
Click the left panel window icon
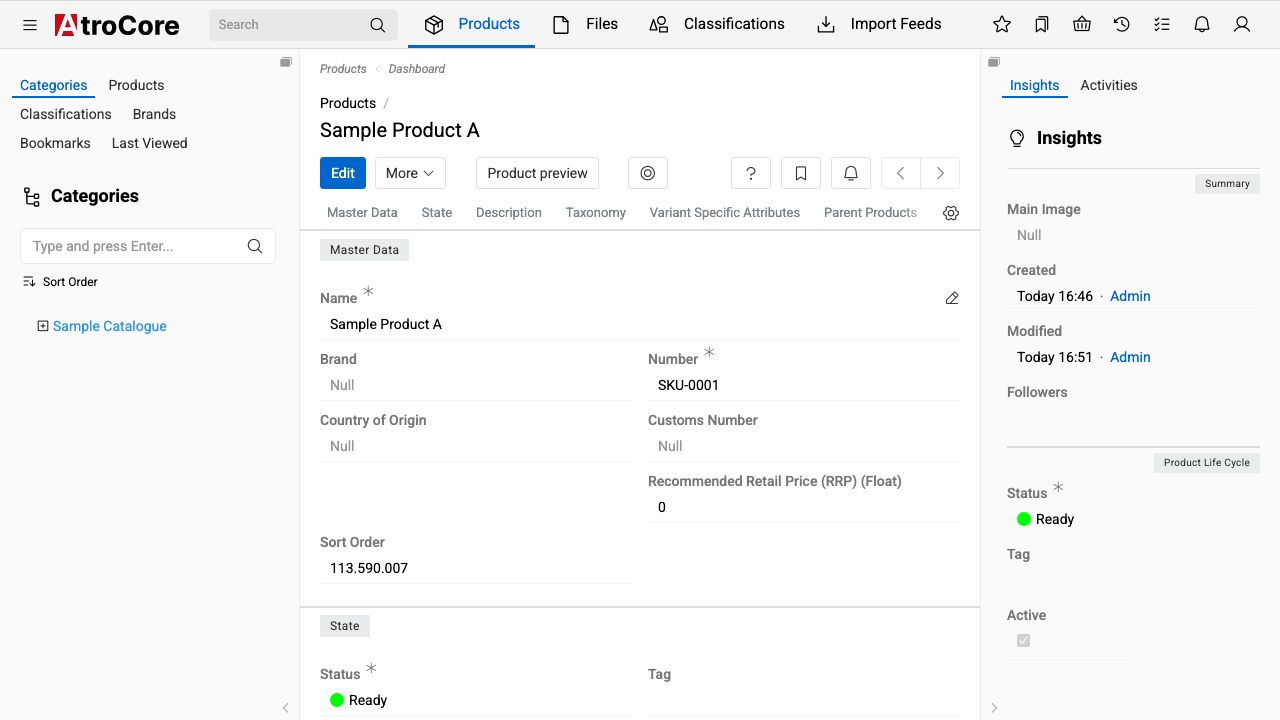286,62
